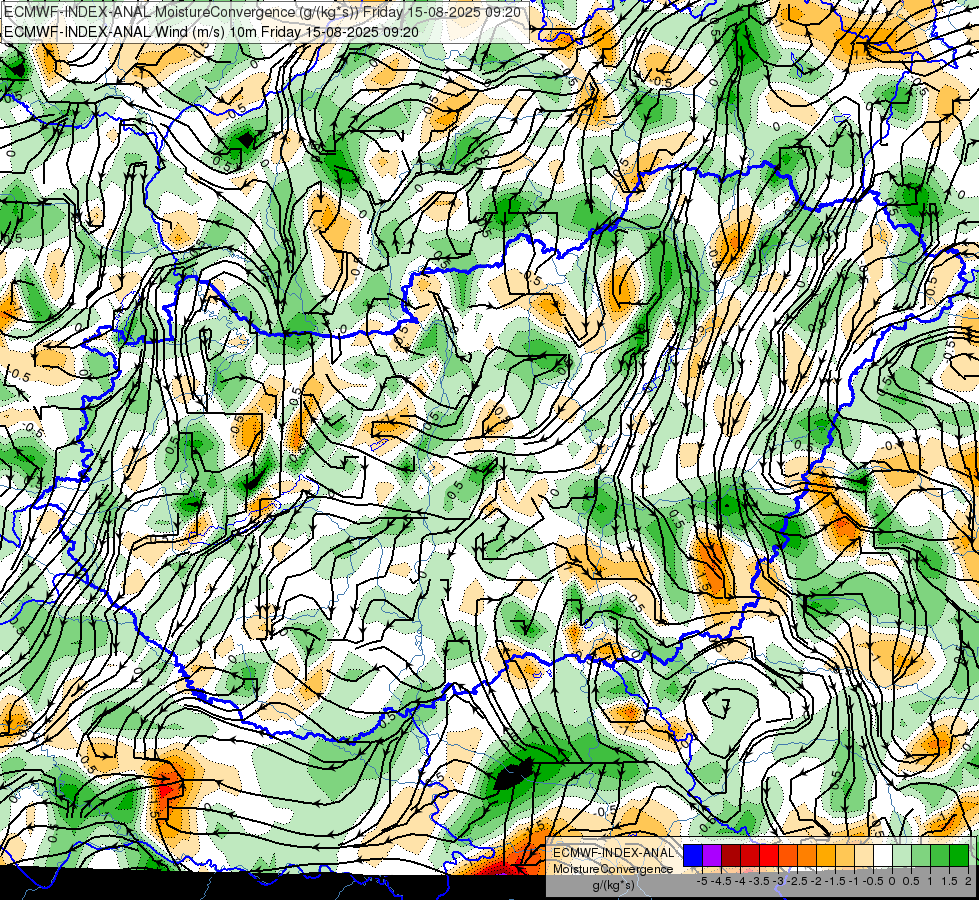Choose the orange swatch between -2.5 and -2
This screenshot has height=900, width=979.
(x=807, y=856)
